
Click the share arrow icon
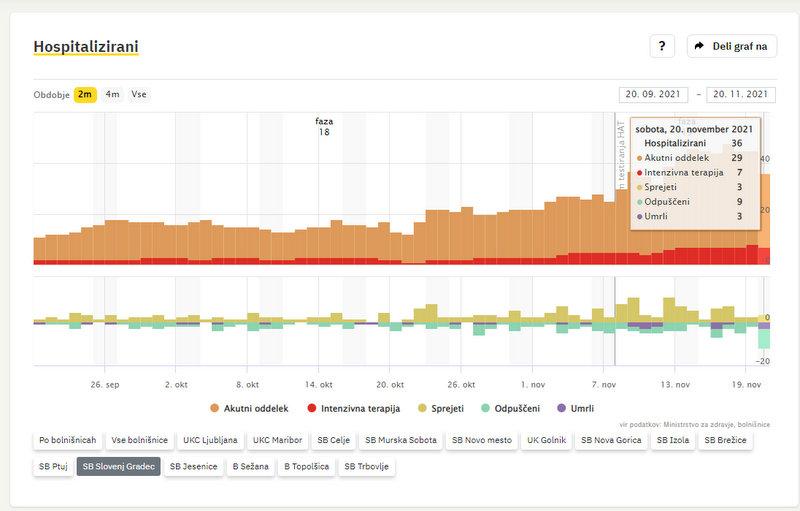coord(699,46)
